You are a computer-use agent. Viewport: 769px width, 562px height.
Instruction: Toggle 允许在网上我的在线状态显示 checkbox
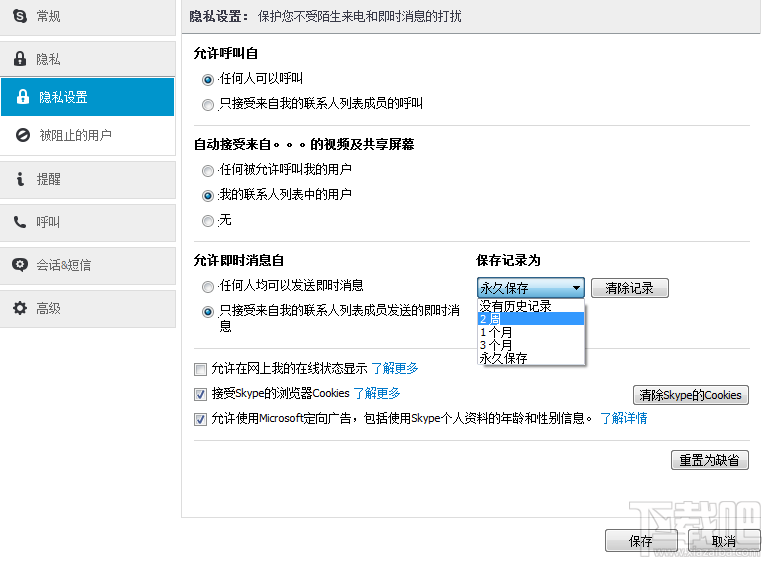200,369
